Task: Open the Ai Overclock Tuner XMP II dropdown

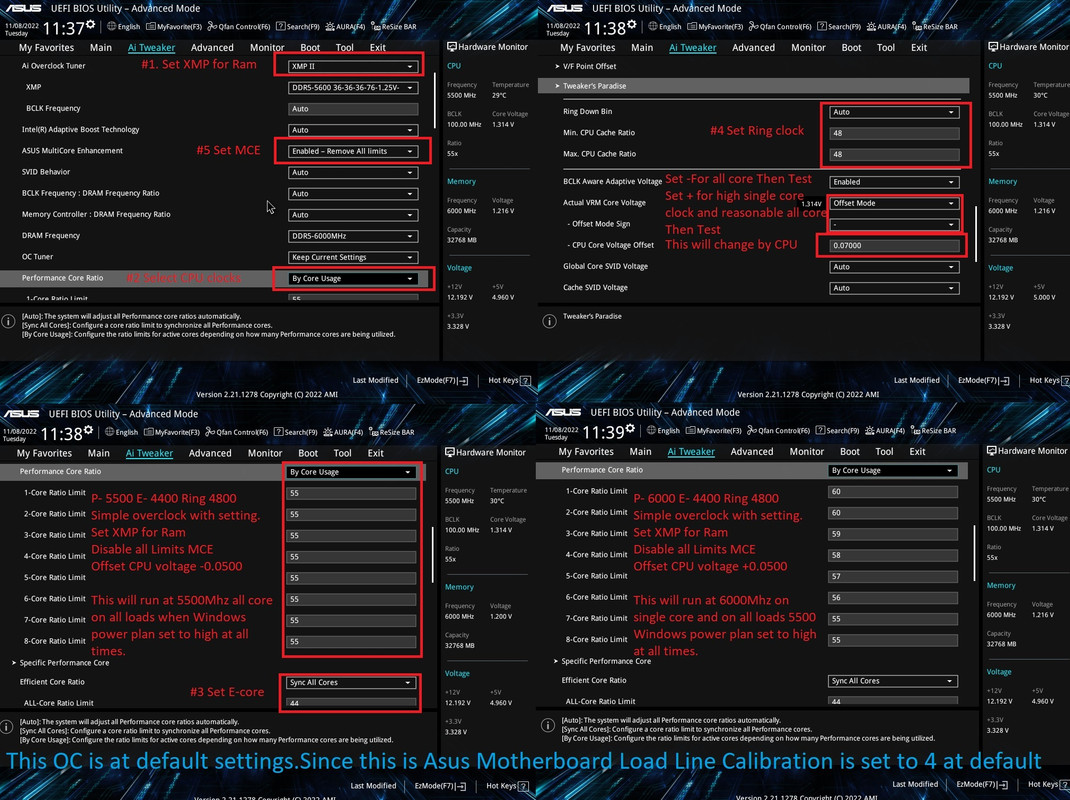Action: coord(353,66)
